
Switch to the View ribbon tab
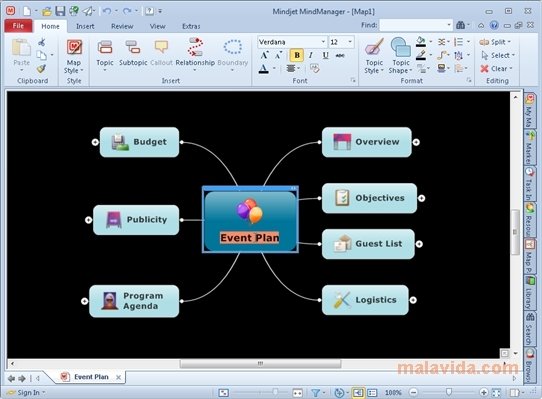(157, 26)
